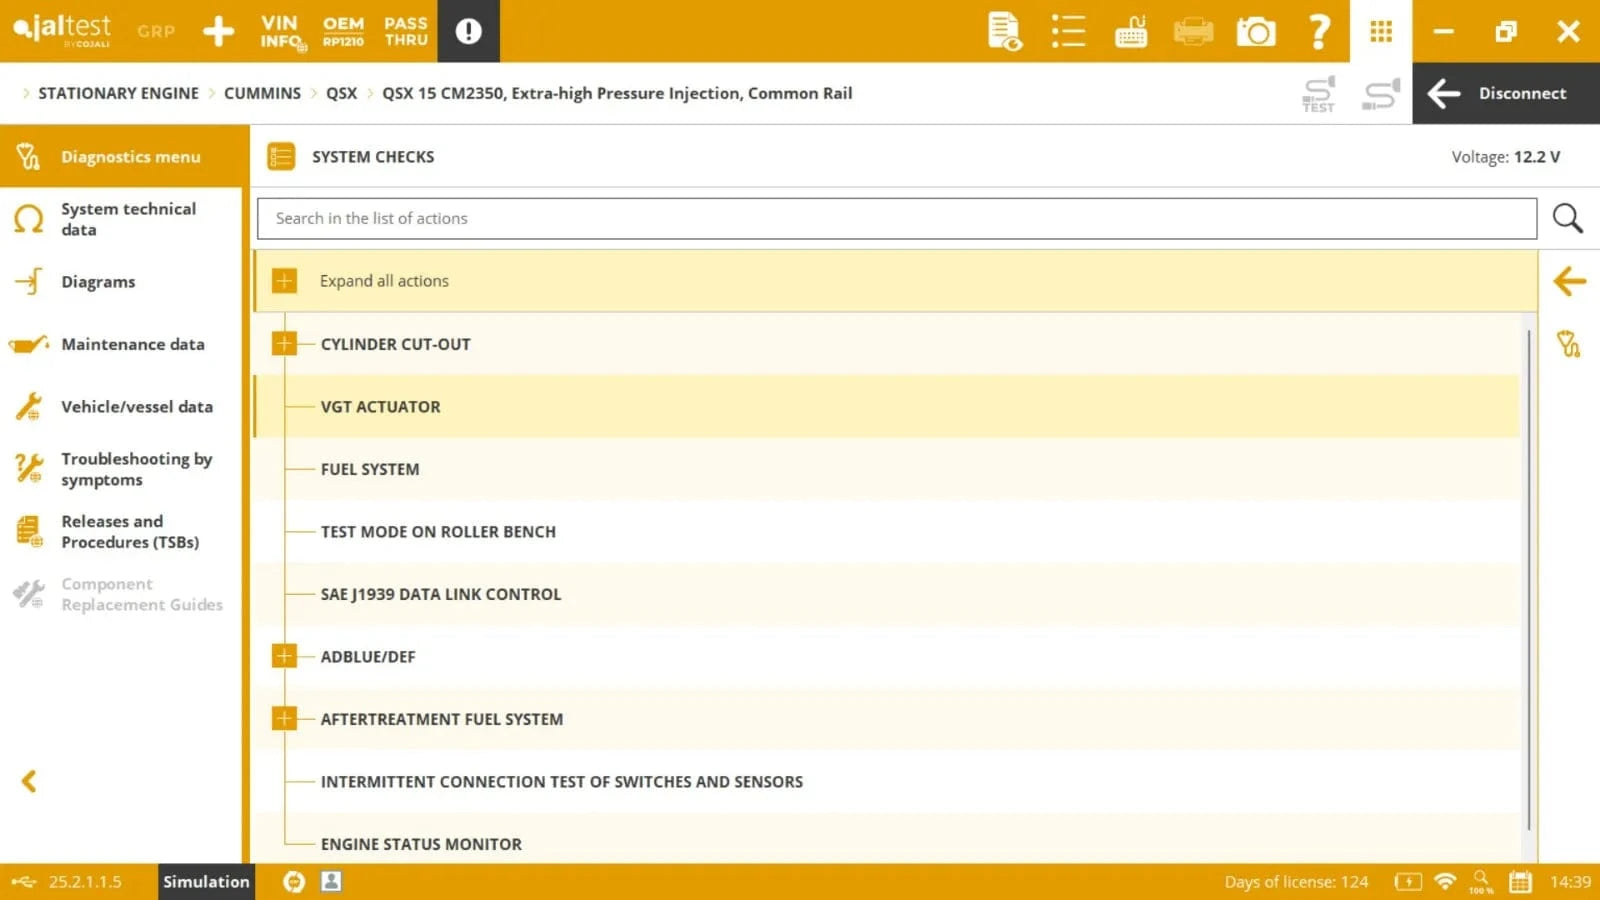1600x900 pixels.
Task: Select the VGT ACTUATOR action
Action: pos(380,407)
